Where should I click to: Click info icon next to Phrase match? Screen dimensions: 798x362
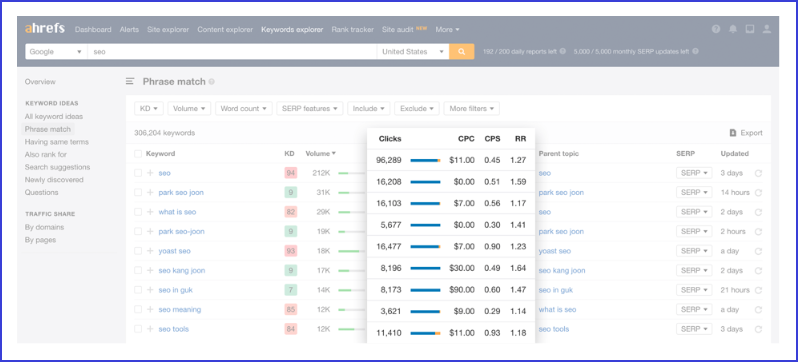coord(212,81)
